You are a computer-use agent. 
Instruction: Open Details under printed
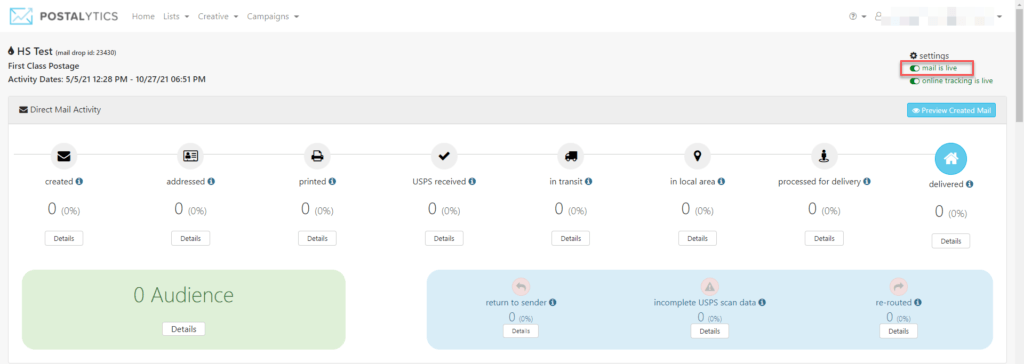pos(317,239)
